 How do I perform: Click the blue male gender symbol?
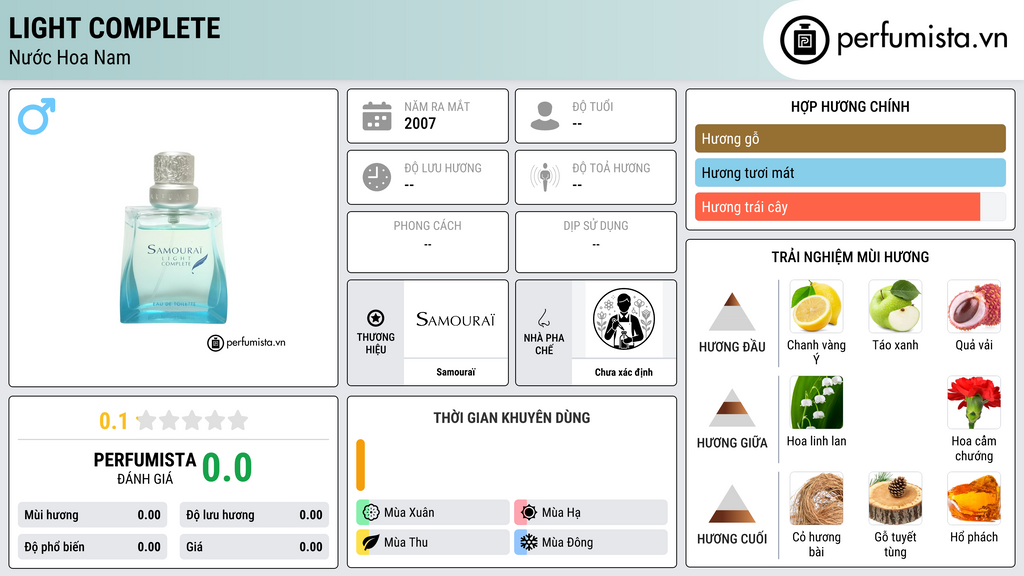[x=37, y=116]
